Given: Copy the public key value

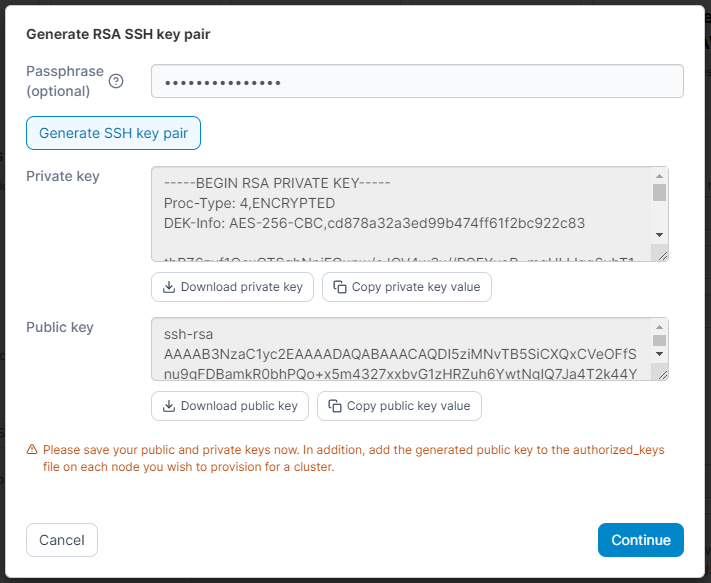Looking at the screenshot, I should 400,406.
